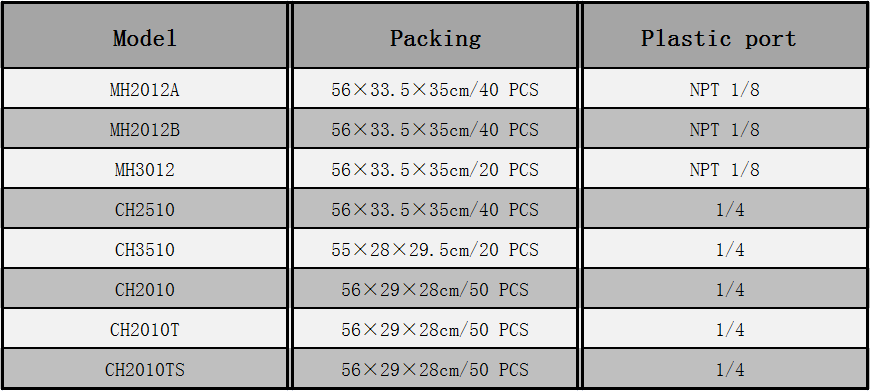Select the CH2010T model cell
Viewport: 870px width, 391px height.
[x=145, y=328]
